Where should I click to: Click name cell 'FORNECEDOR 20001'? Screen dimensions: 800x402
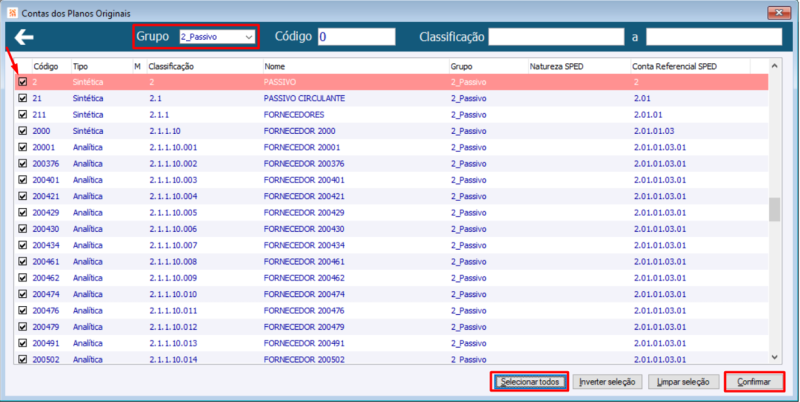(x=302, y=147)
